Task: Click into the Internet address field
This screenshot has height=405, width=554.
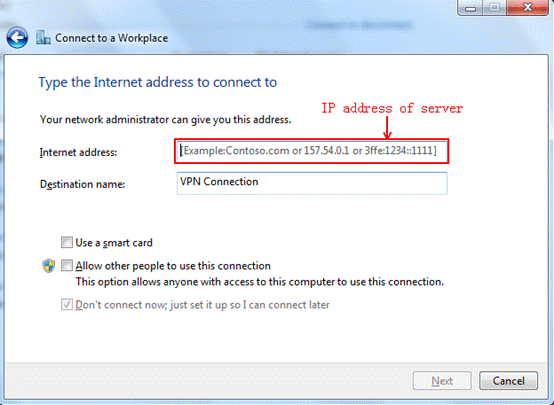Action: (312, 151)
